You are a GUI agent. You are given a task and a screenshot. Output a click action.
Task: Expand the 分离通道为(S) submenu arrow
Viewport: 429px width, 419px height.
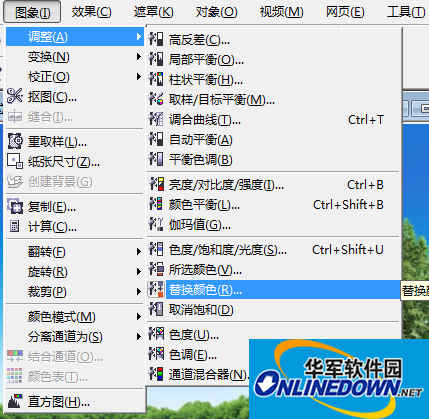coord(139,336)
